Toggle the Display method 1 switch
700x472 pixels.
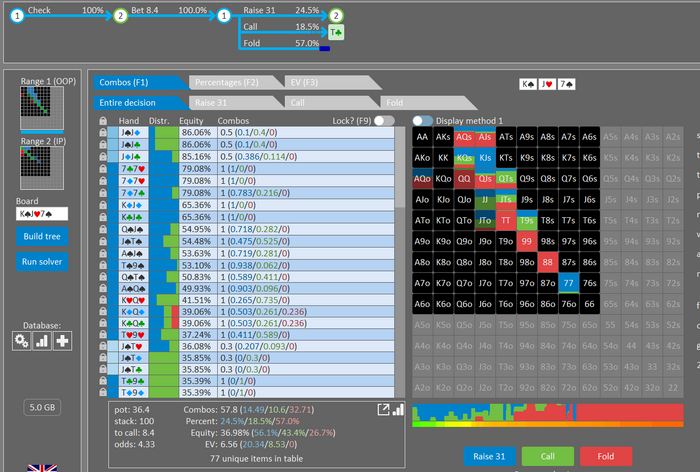422,121
